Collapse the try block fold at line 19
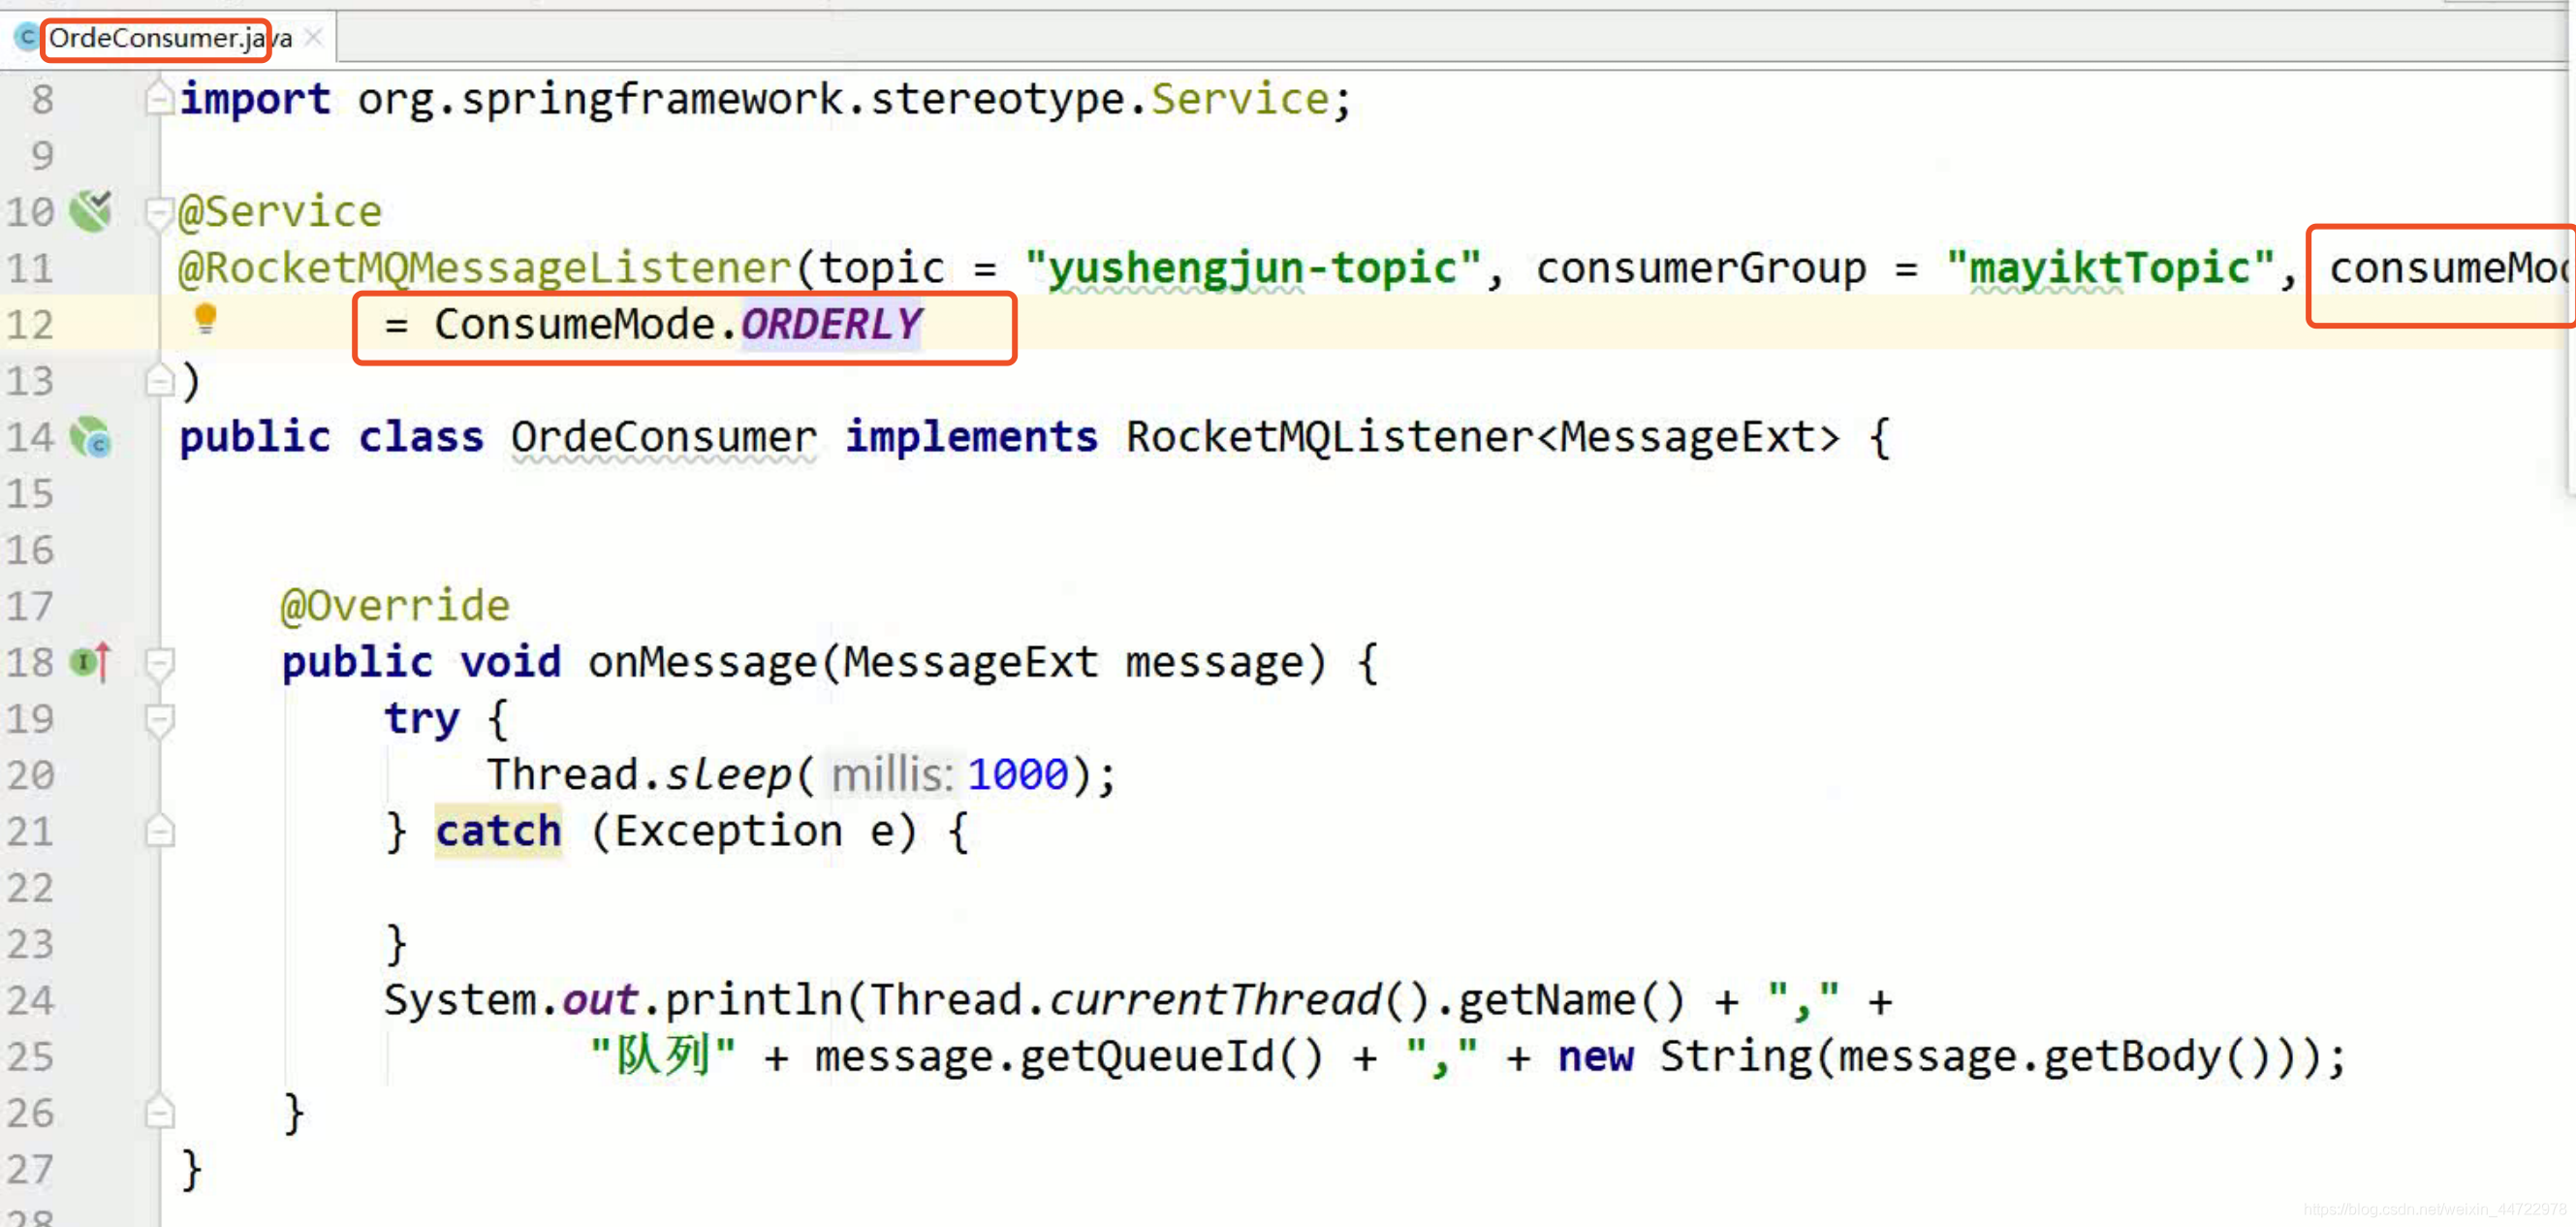Image resolution: width=2576 pixels, height=1227 pixels. [x=159, y=719]
